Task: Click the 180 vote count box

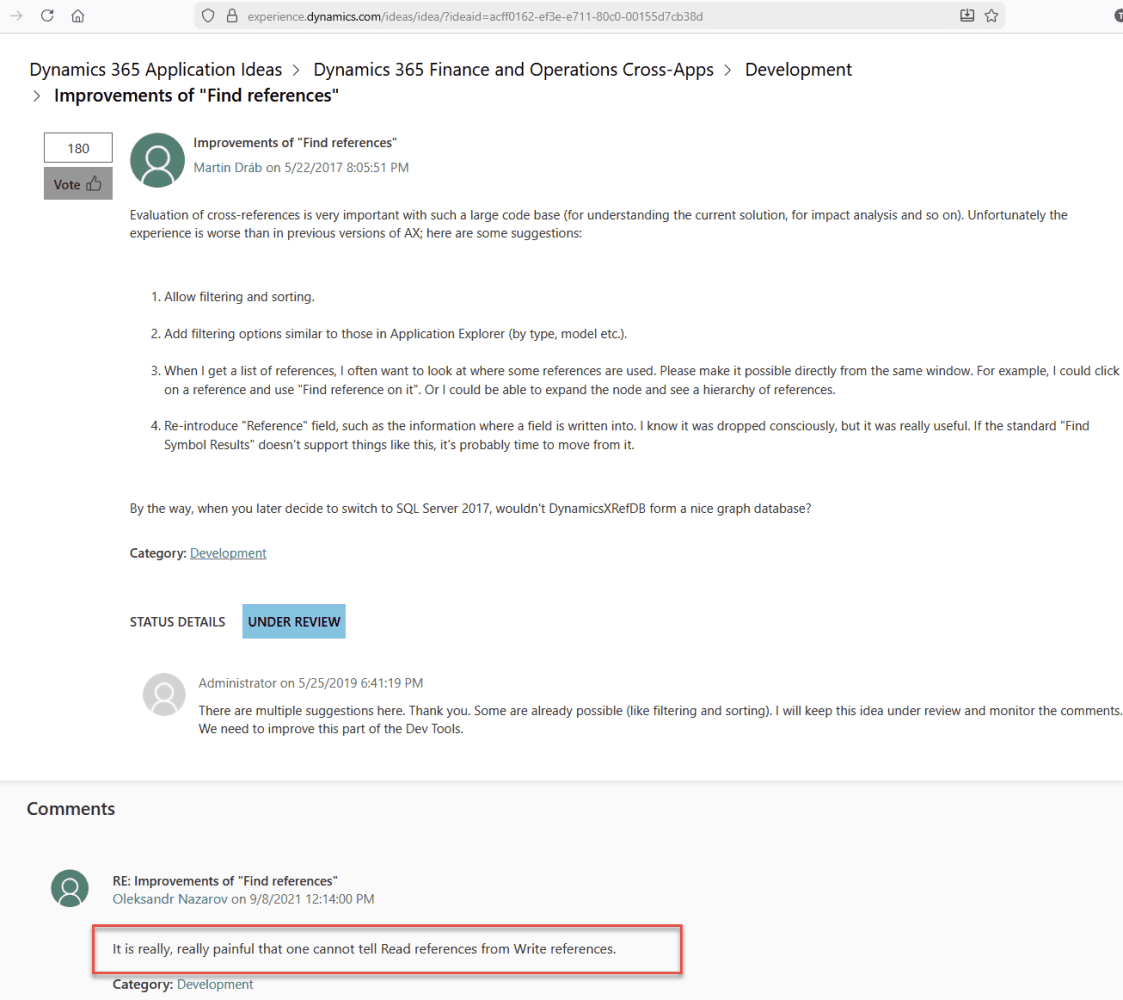Action: click(78, 148)
